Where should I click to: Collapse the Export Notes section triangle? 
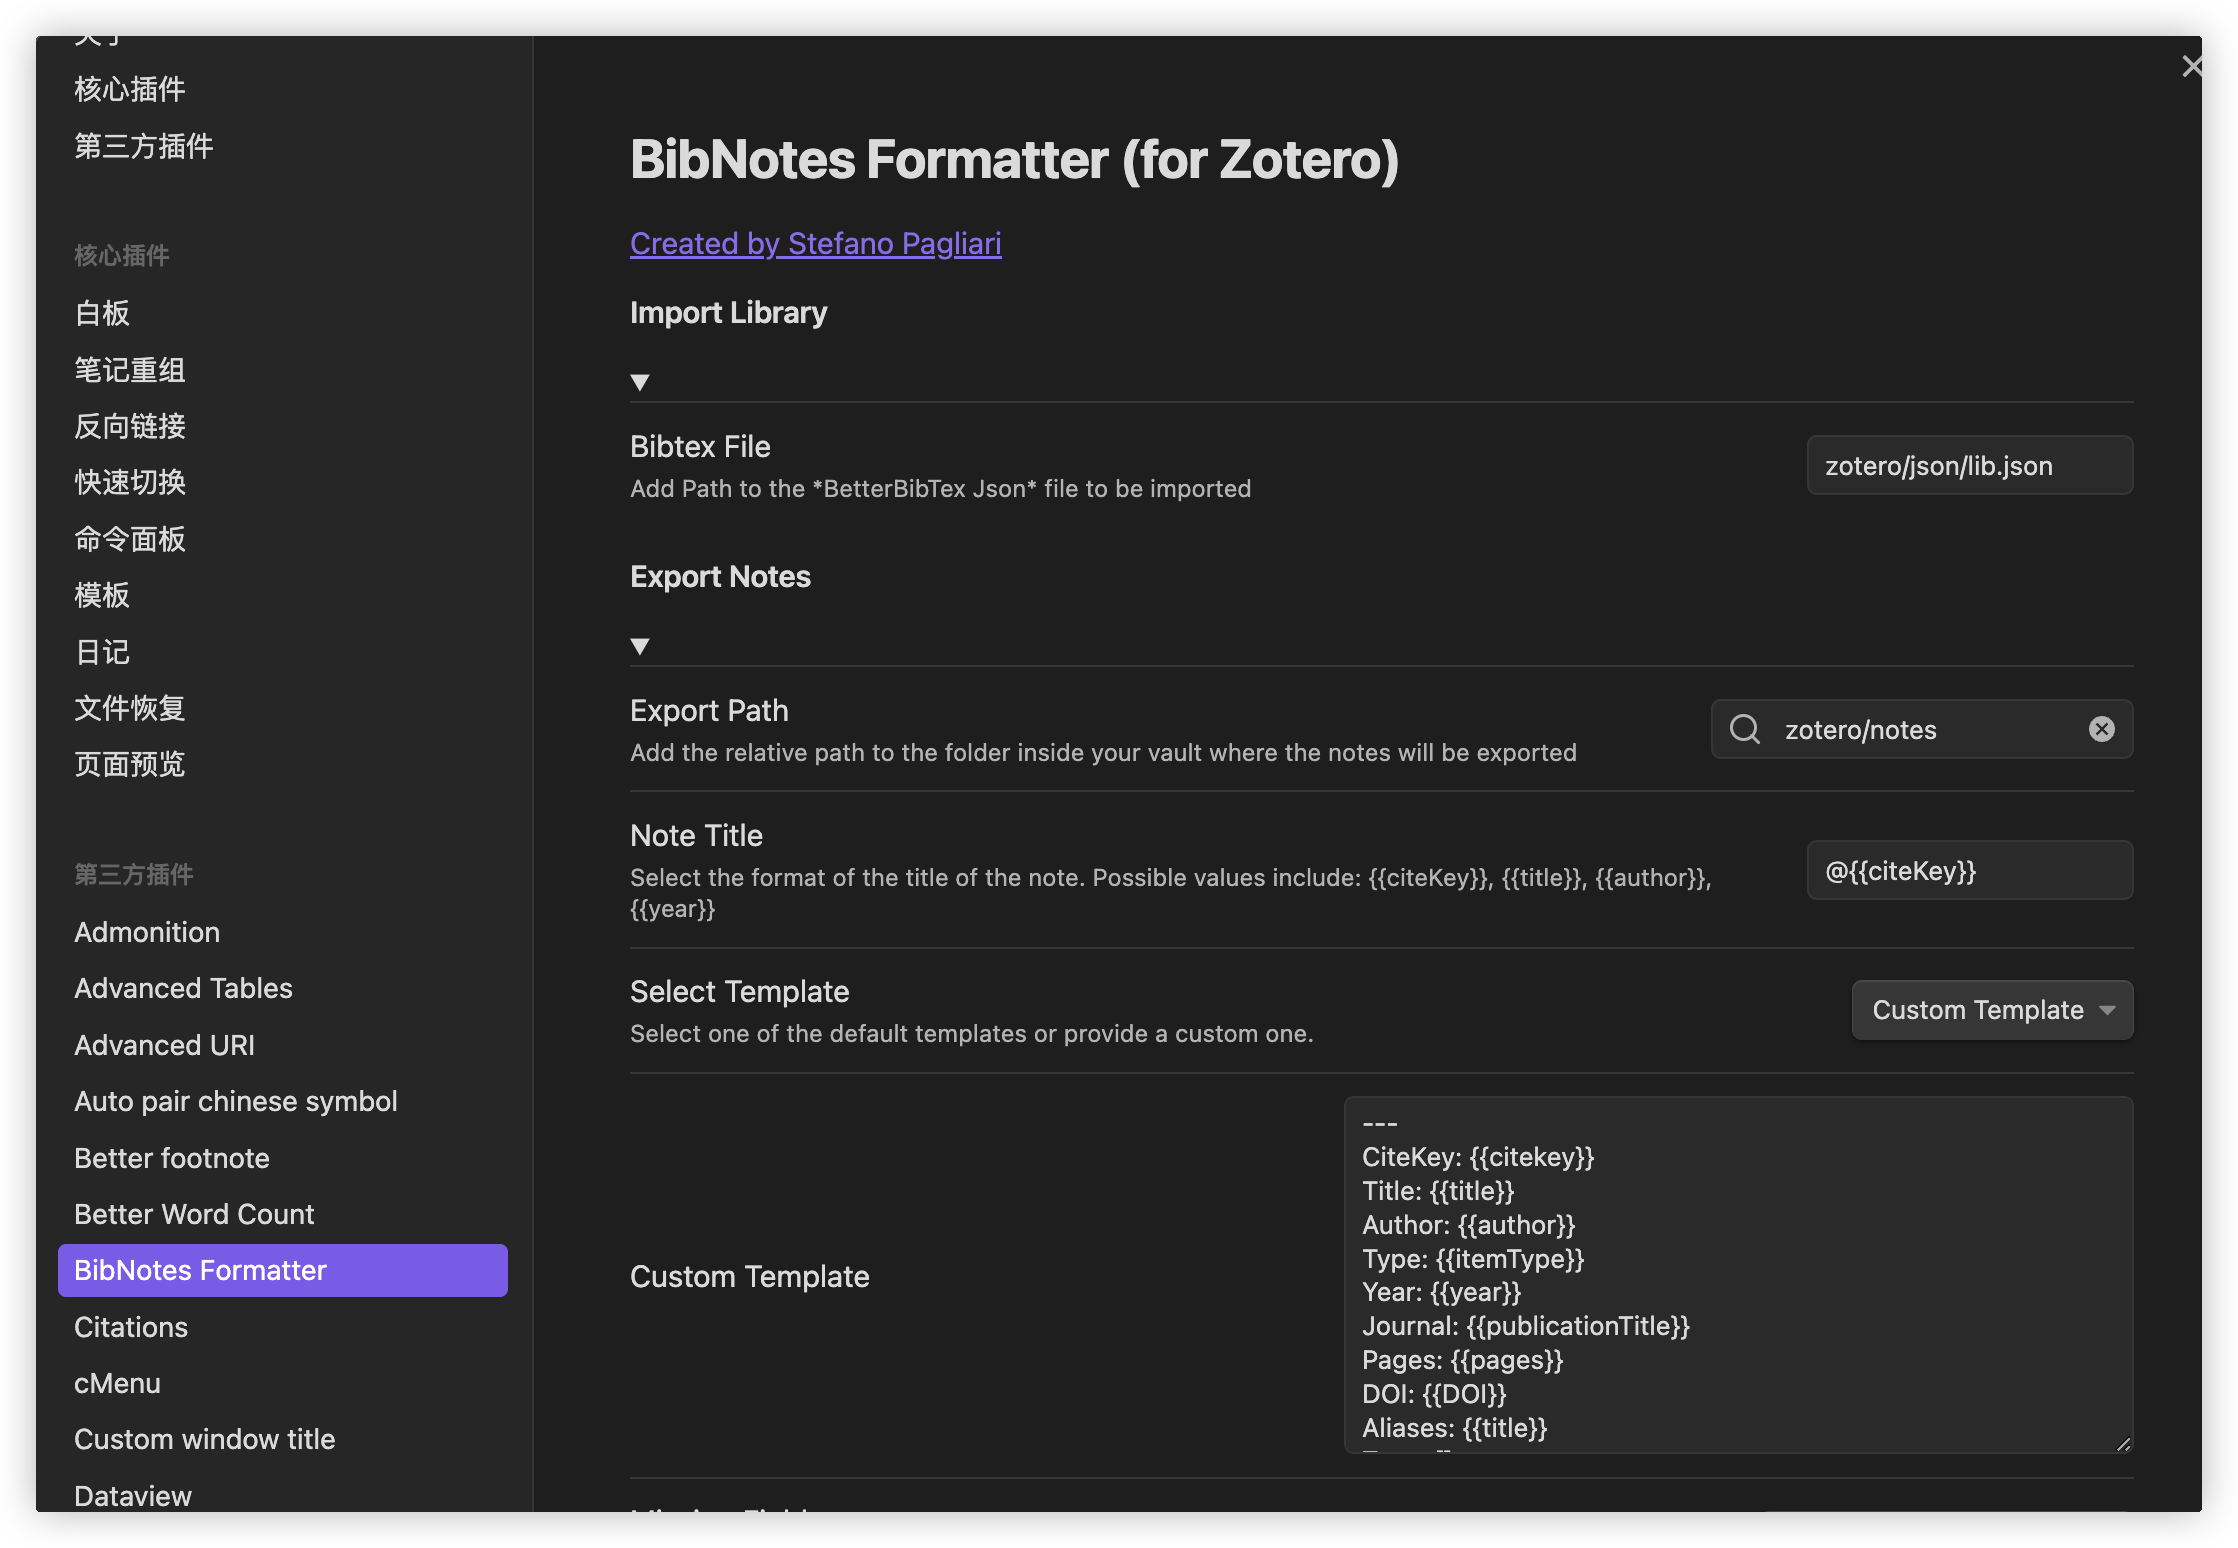640,646
